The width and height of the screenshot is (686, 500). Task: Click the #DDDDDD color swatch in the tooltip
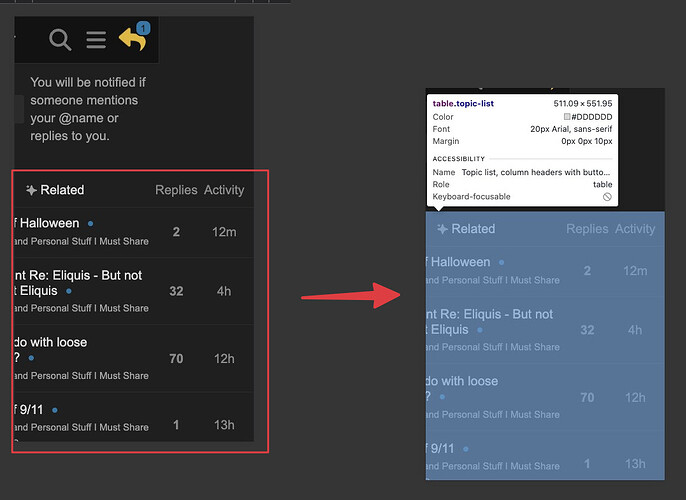(567, 117)
